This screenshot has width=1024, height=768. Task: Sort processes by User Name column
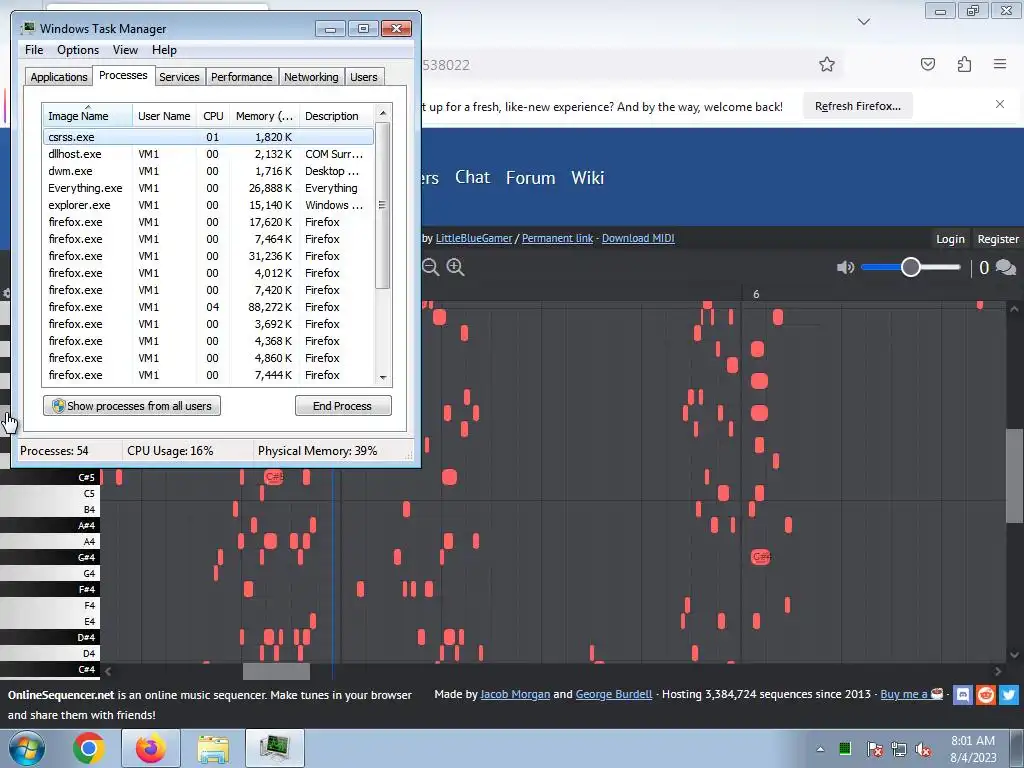[x=164, y=116]
